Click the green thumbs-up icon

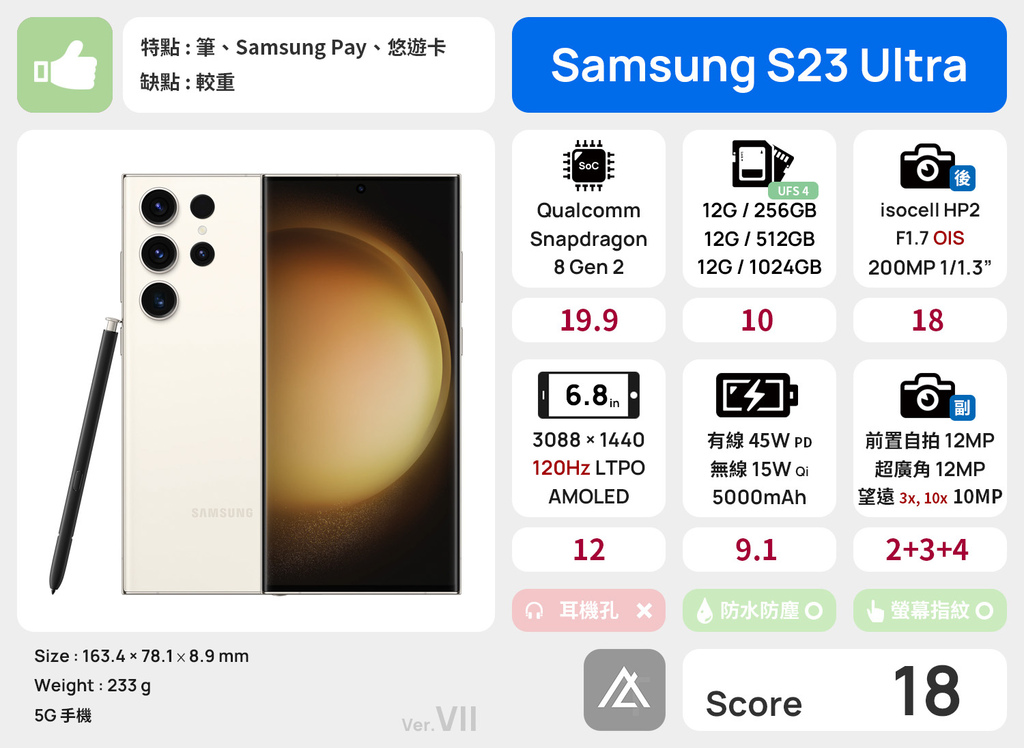65,65
